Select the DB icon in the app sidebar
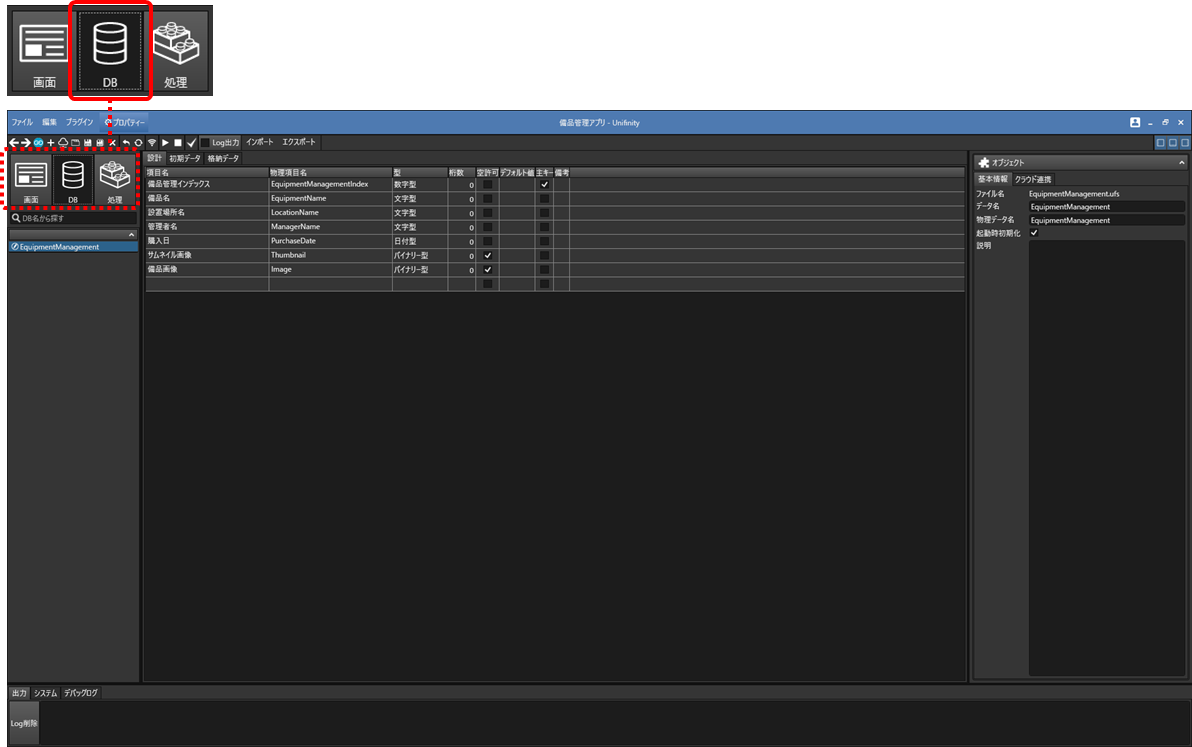This screenshot has width=1192, height=747. click(x=73, y=181)
